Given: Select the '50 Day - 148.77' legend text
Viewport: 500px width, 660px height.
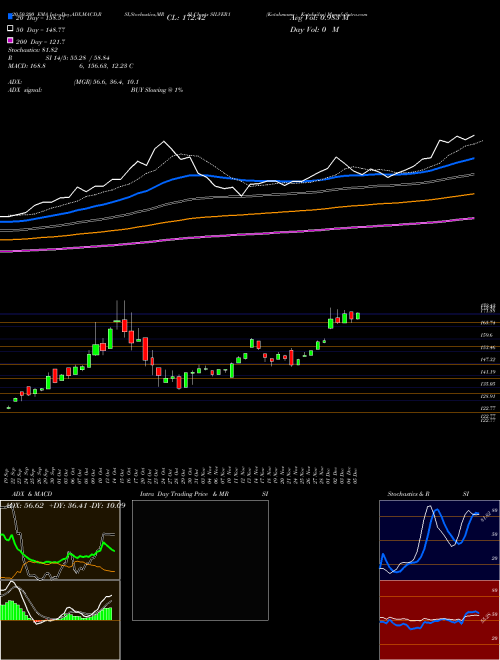Looking at the screenshot, I should click(x=41, y=30).
